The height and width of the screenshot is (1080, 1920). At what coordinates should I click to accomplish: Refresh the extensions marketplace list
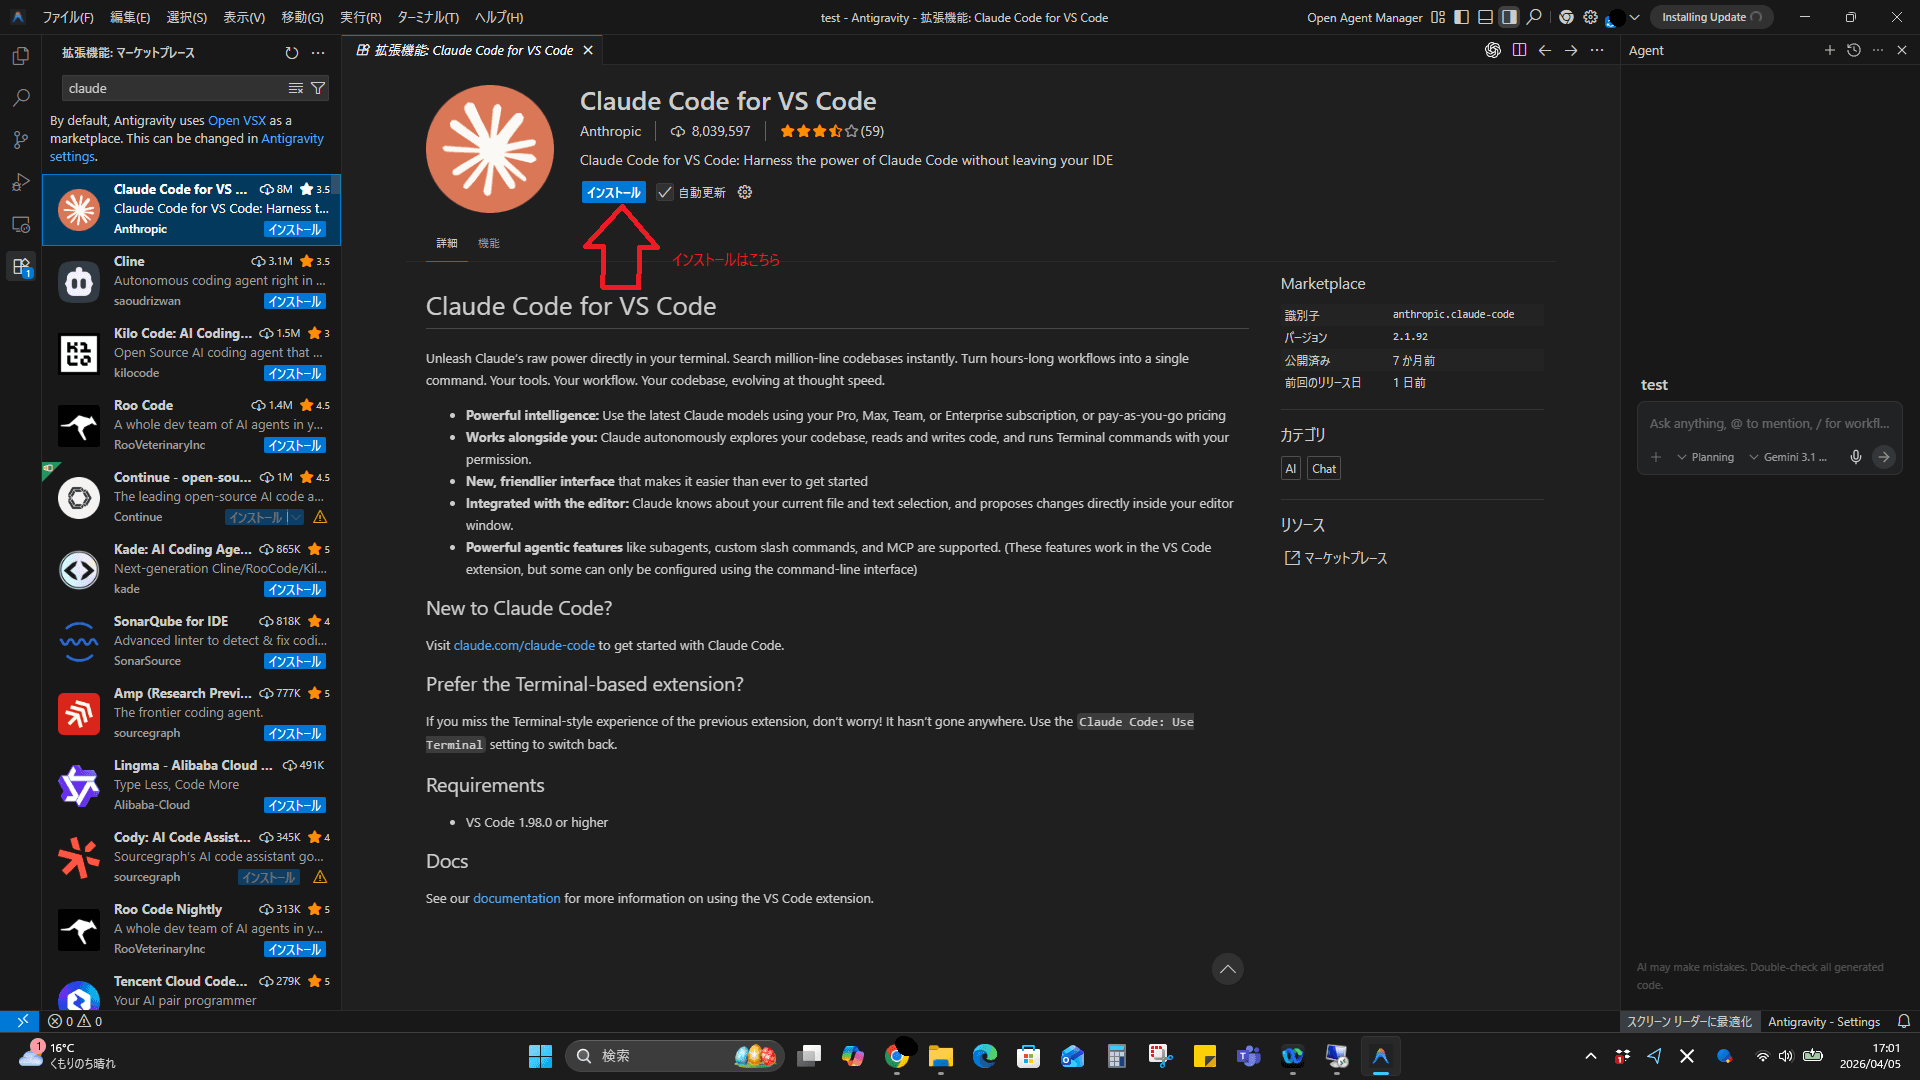[291, 53]
